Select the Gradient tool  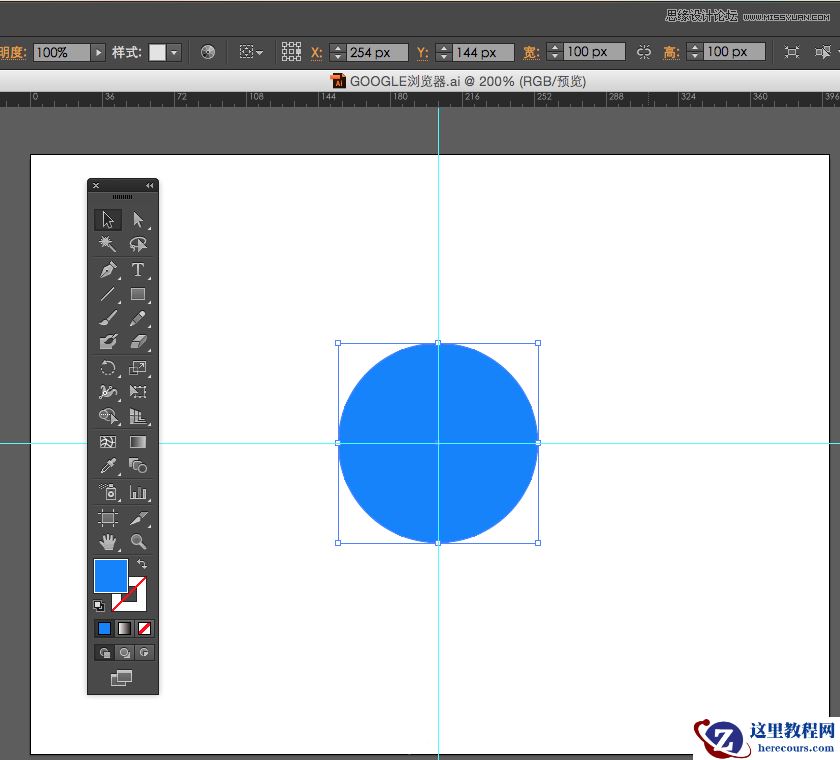point(137,441)
